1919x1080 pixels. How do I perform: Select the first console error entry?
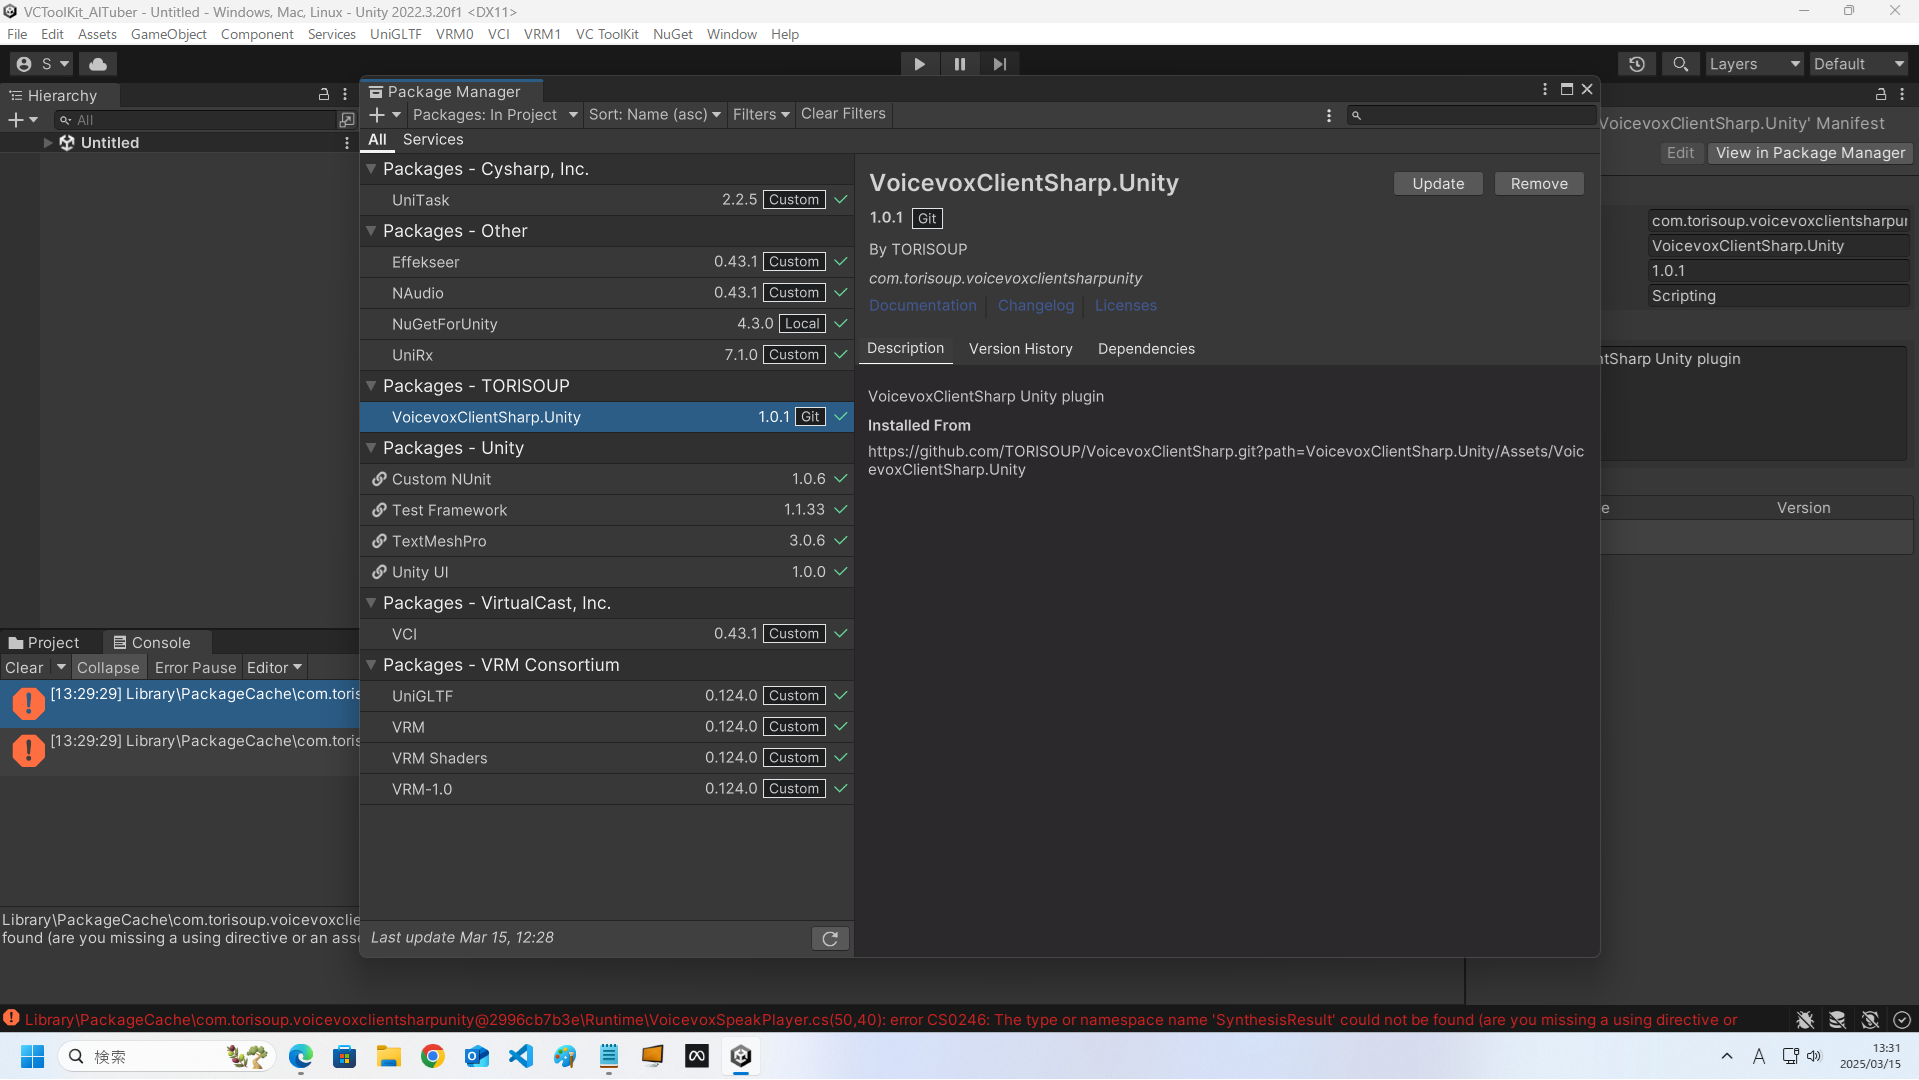(180, 704)
